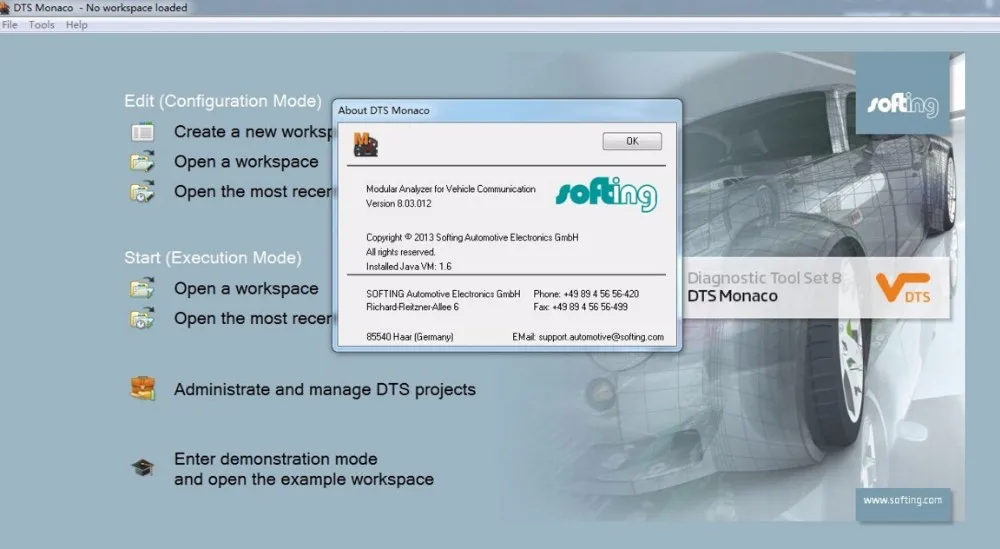
Task: Open the File menu
Action: pyautogui.click(x=10, y=25)
